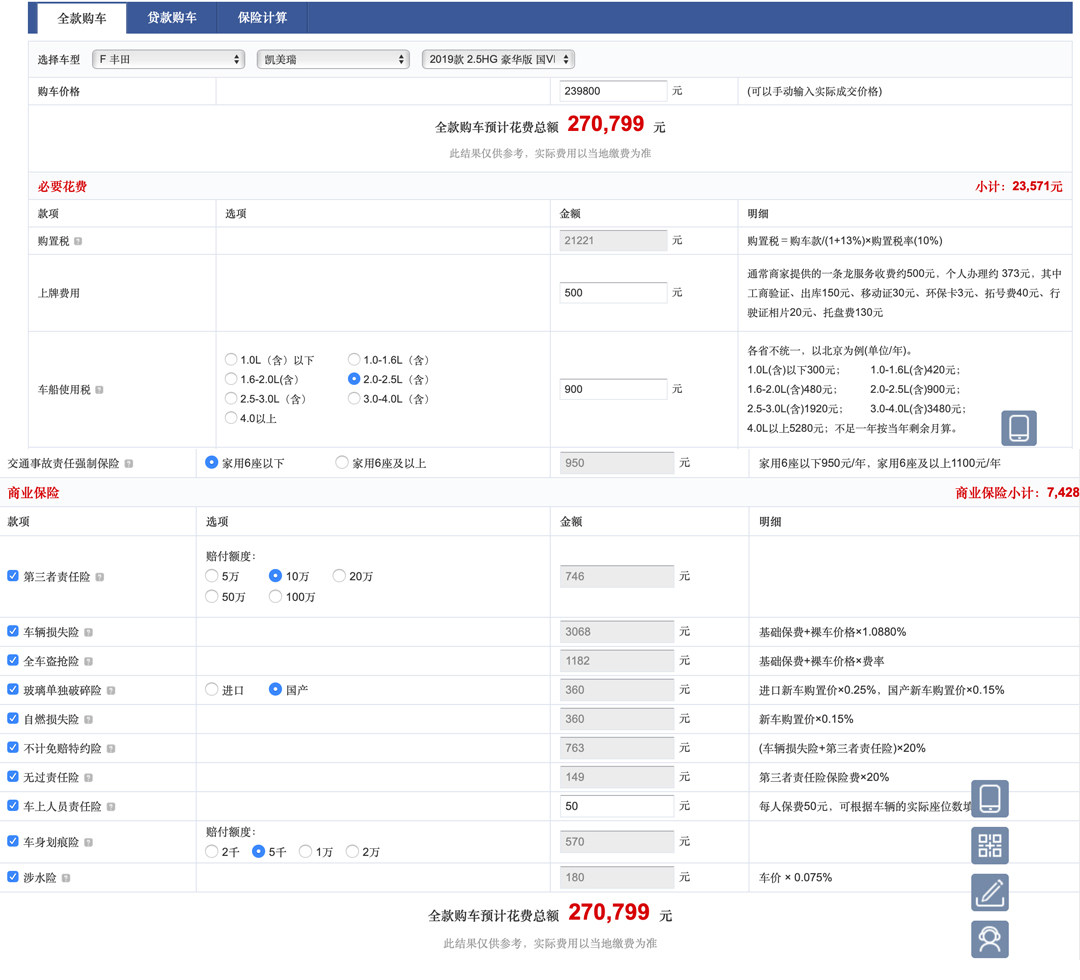
Task: Switch to the 贷款购车 tab
Action: tap(172, 18)
